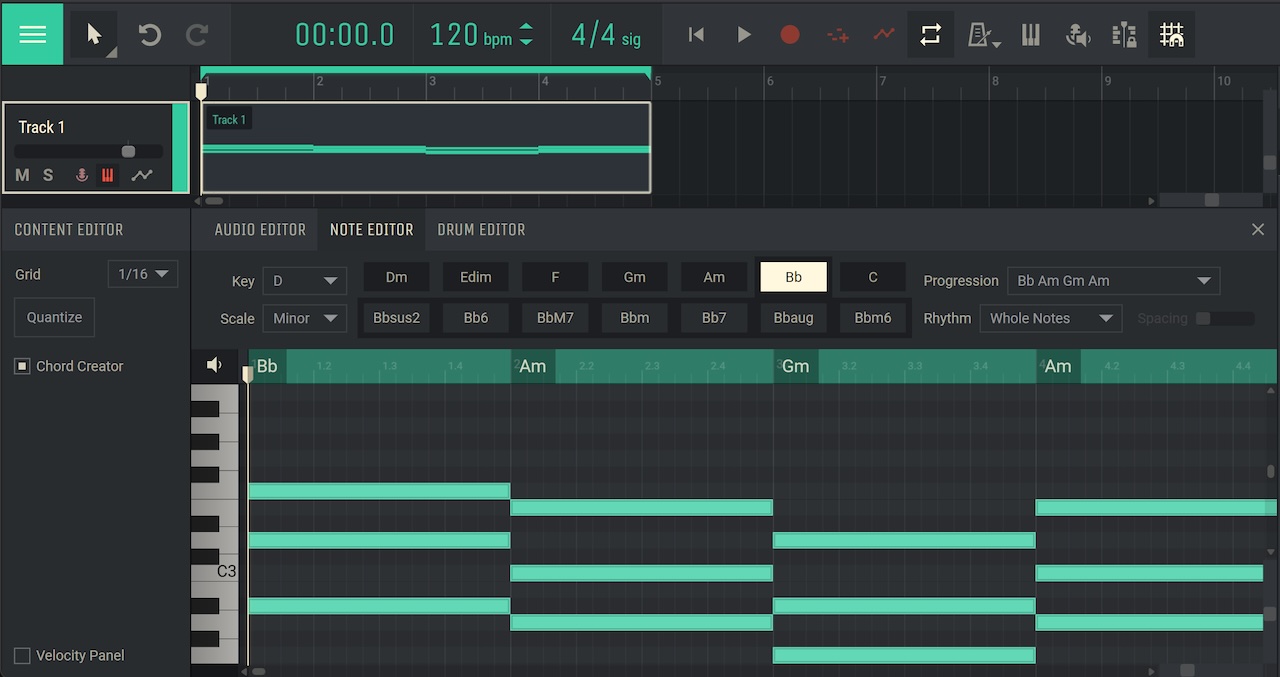The image size is (1280, 677).
Task: Mute Track 1 with M button
Action: pos(22,176)
